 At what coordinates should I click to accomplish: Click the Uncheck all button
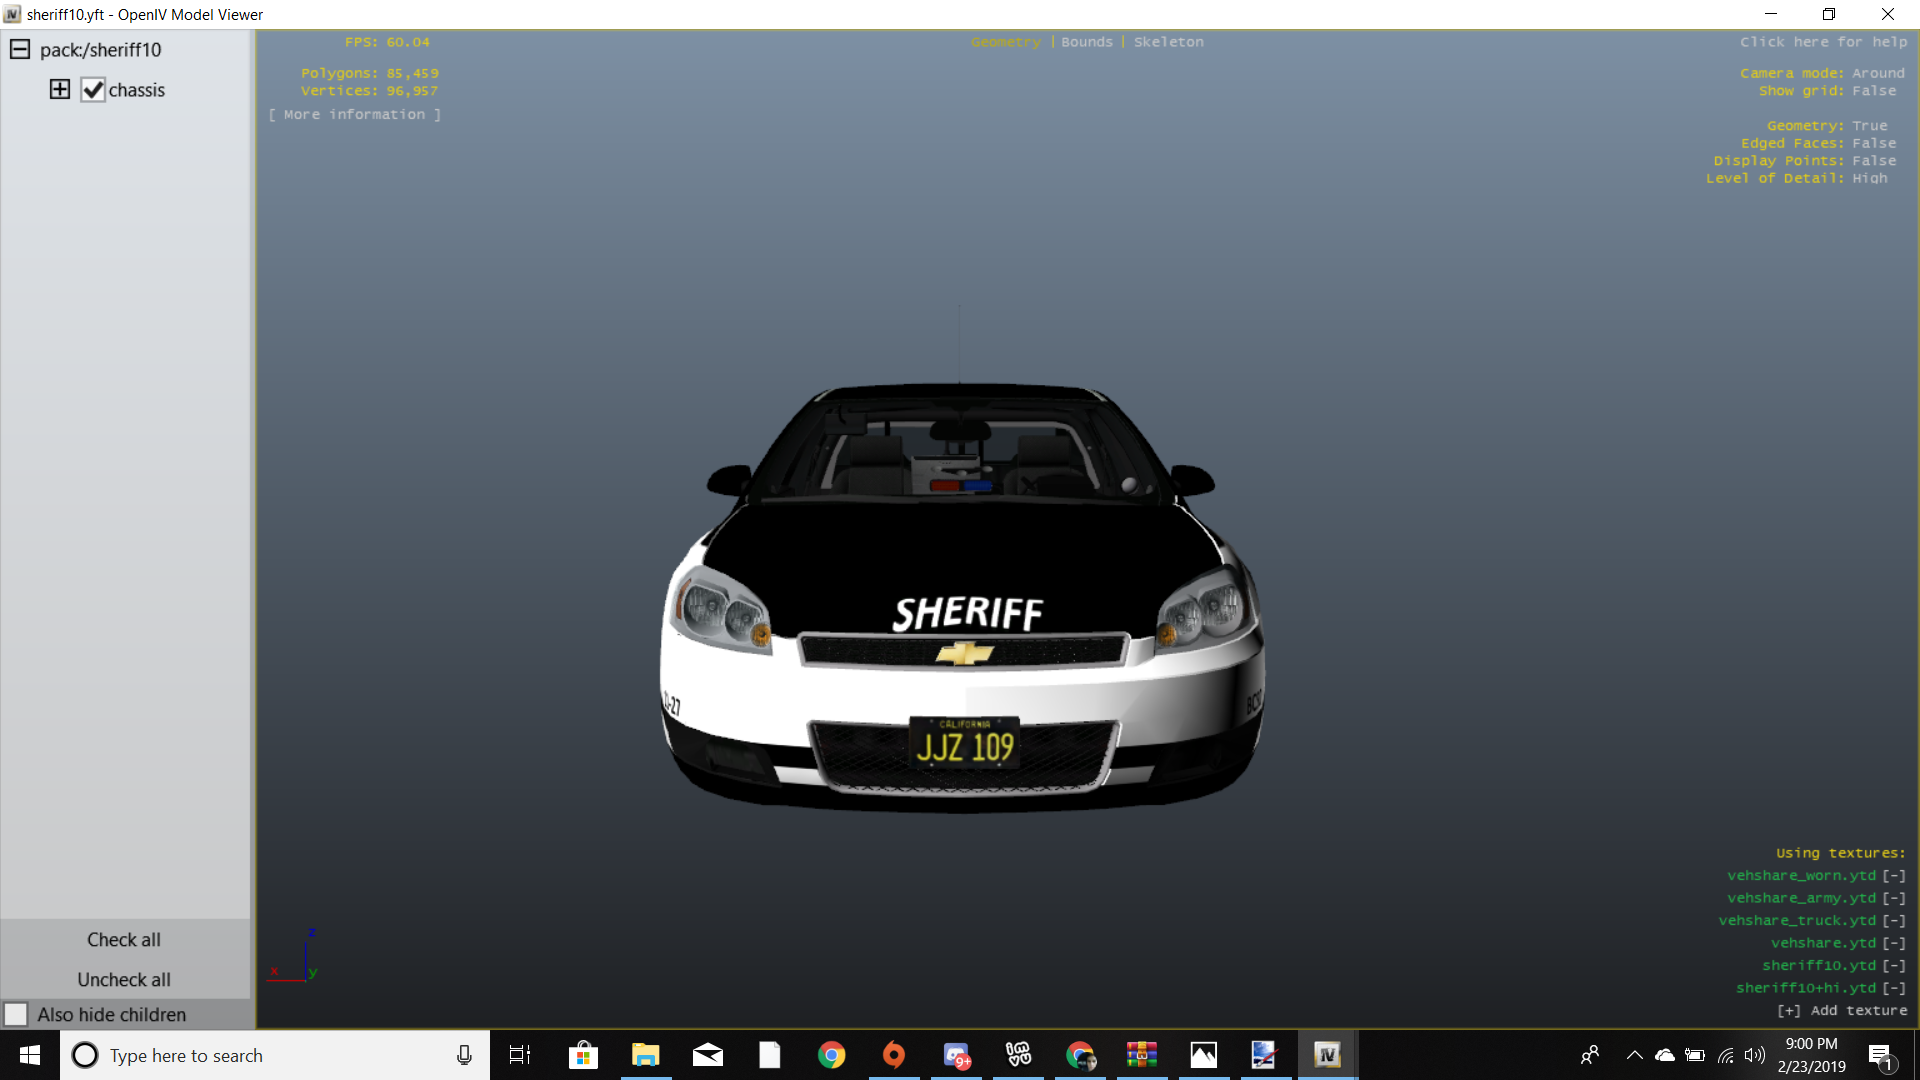[x=124, y=979]
